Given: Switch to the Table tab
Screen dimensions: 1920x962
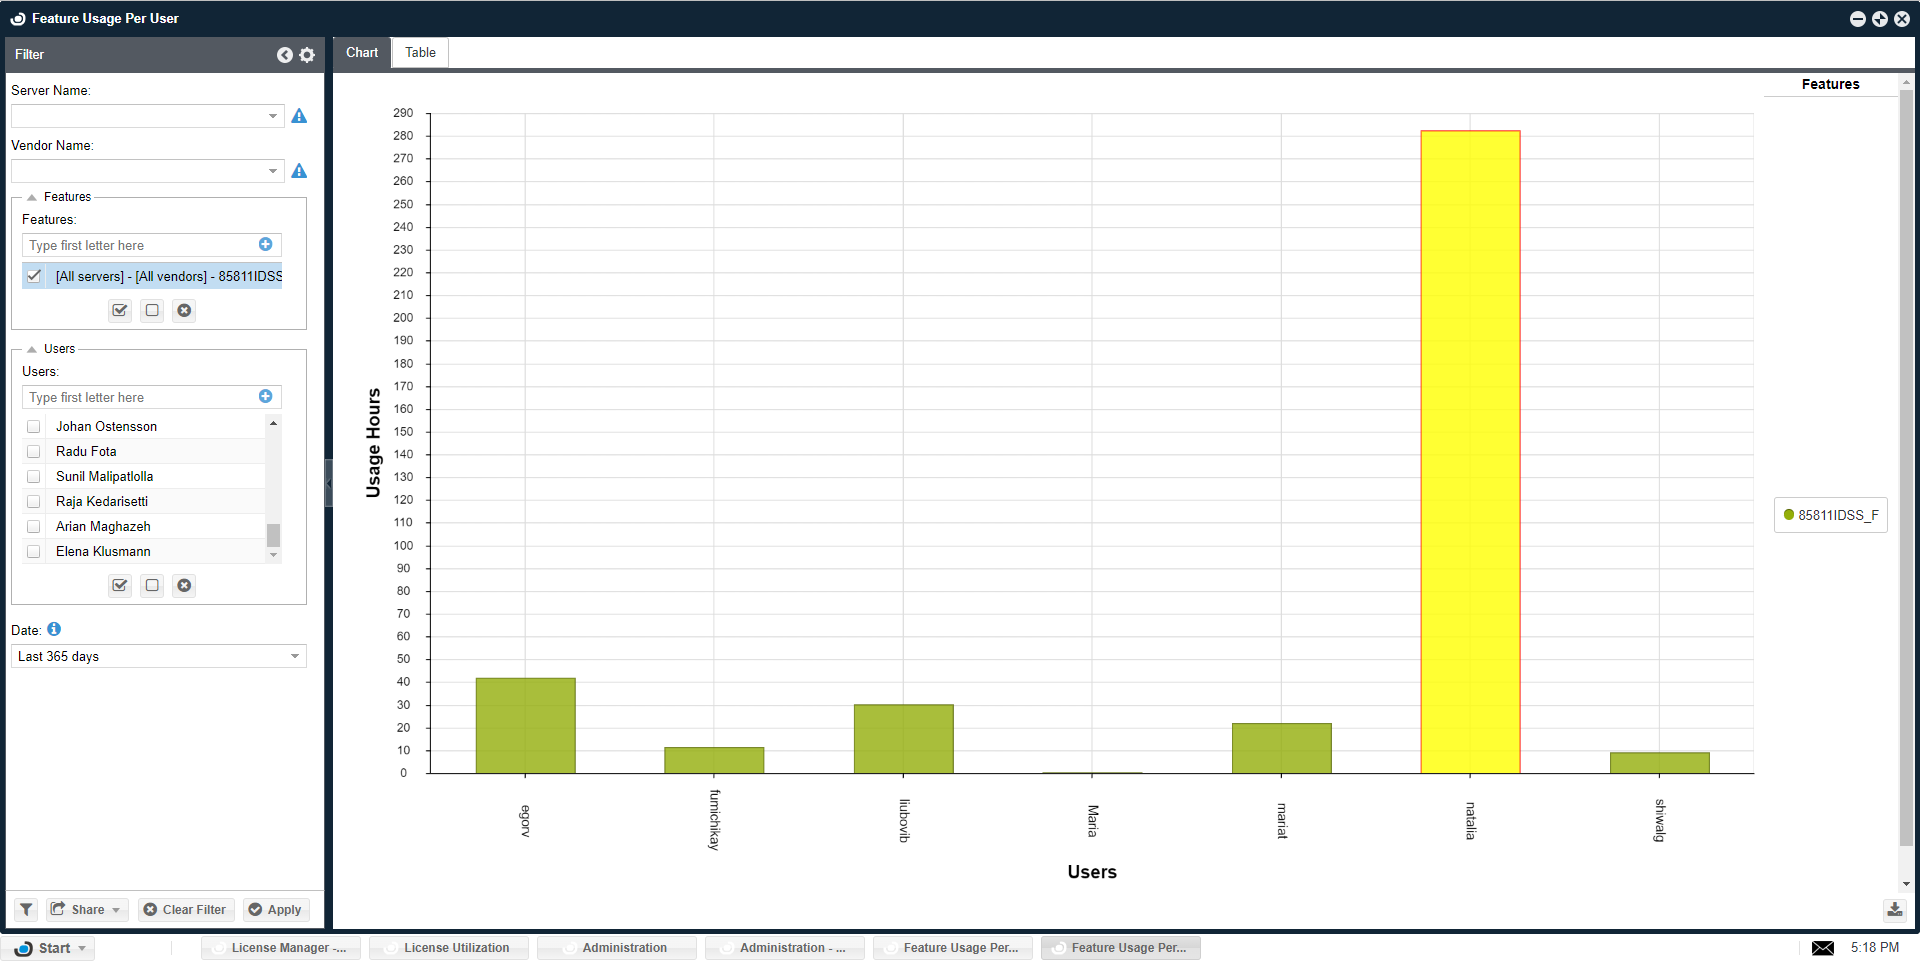Looking at the screenshot, I should 419,52.
